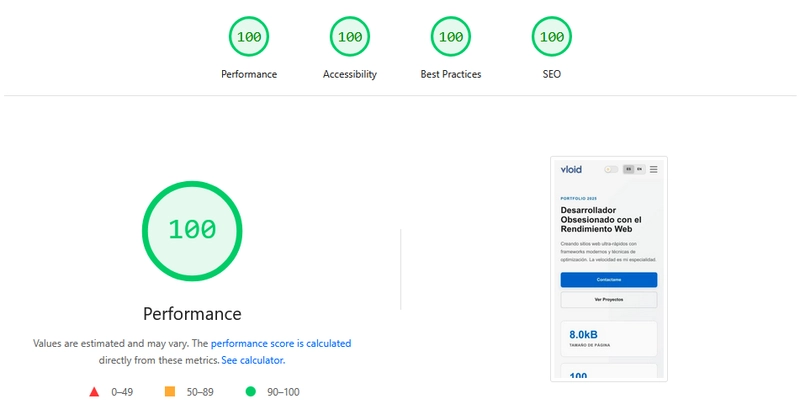Image resolution: width=800 pixels, height=411 pixels.
Task: Click the 'SEO' label under its gauge
Action: pyautogui.click(x=552, y=74)
